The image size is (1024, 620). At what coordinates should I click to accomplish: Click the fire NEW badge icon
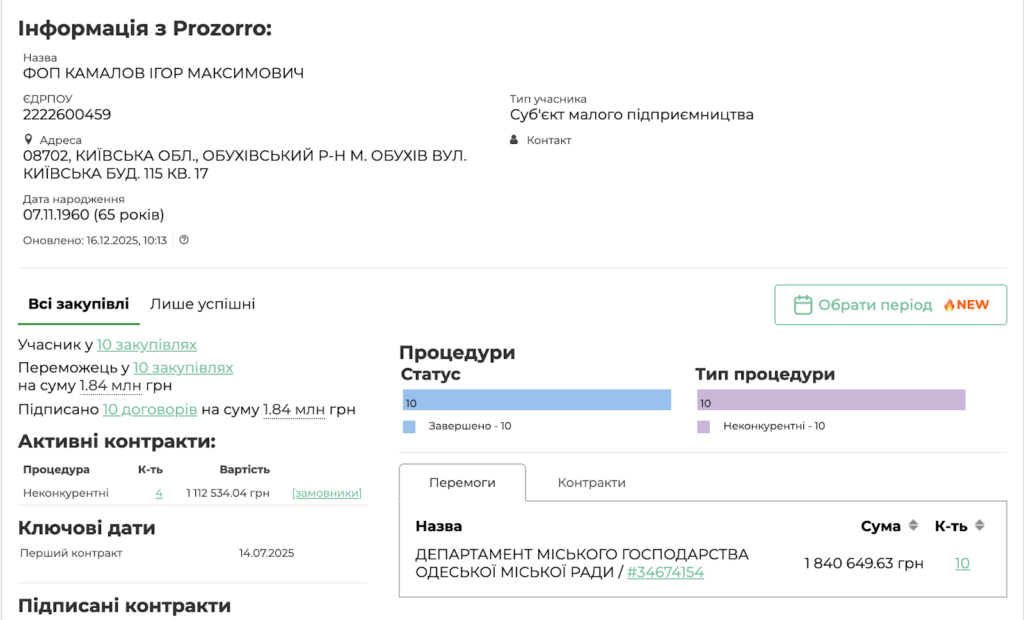click(949, 305)
